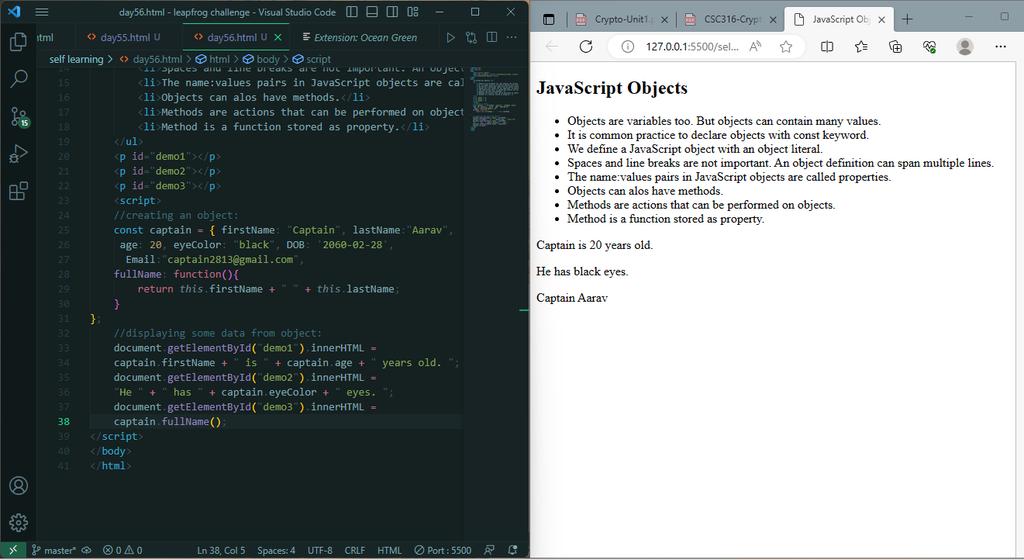Open the browser profile avatar

tap(965, 46)
